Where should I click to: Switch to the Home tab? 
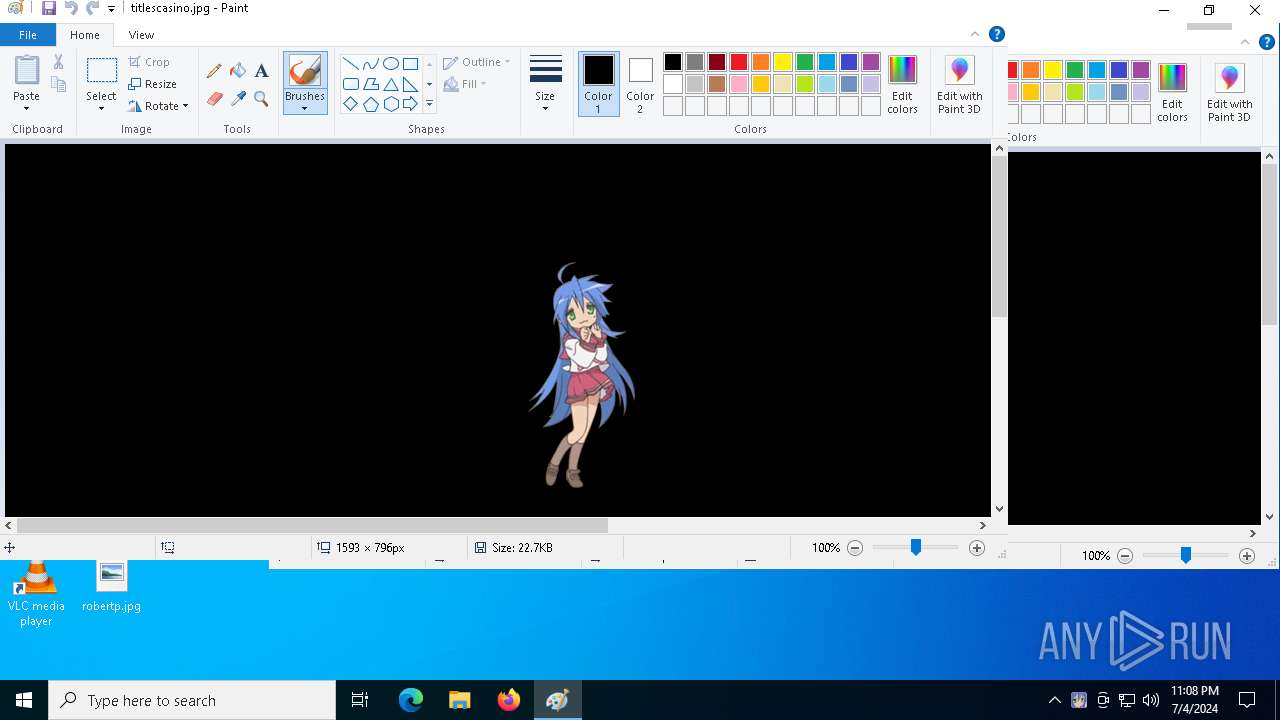[85, 35]
